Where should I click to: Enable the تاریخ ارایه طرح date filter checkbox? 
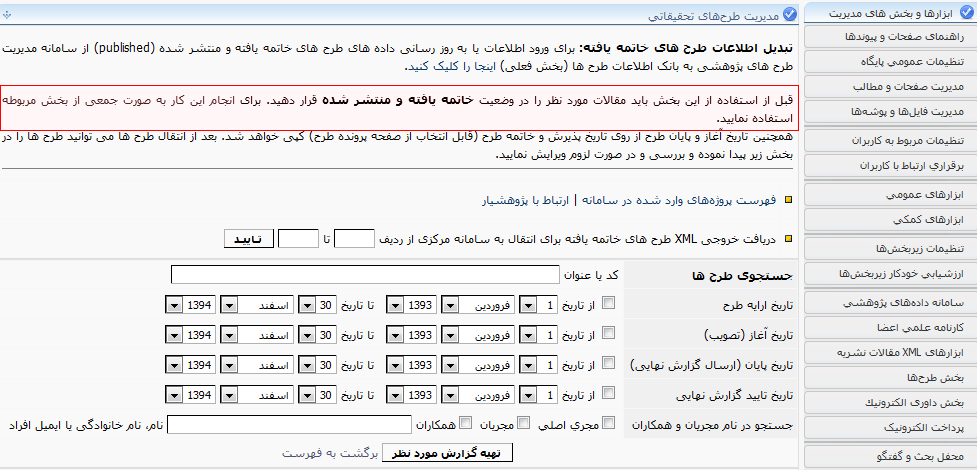pyautogui.click(x=609, y=304)
